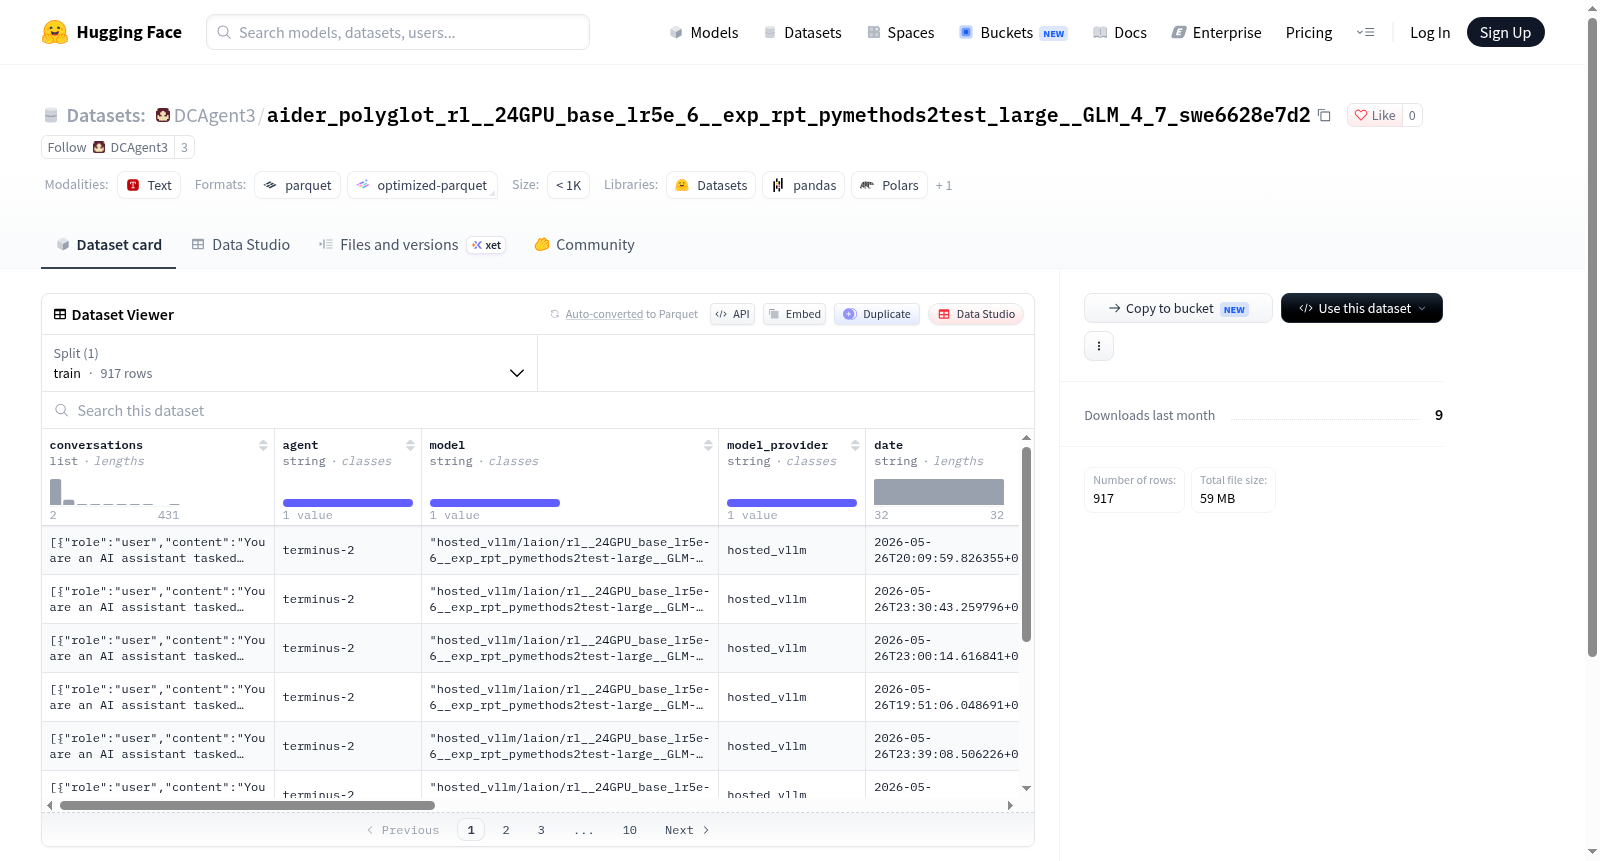Click the conversations lengths histogram
This screenshot has width=1600, height=861.
point(115,492)
